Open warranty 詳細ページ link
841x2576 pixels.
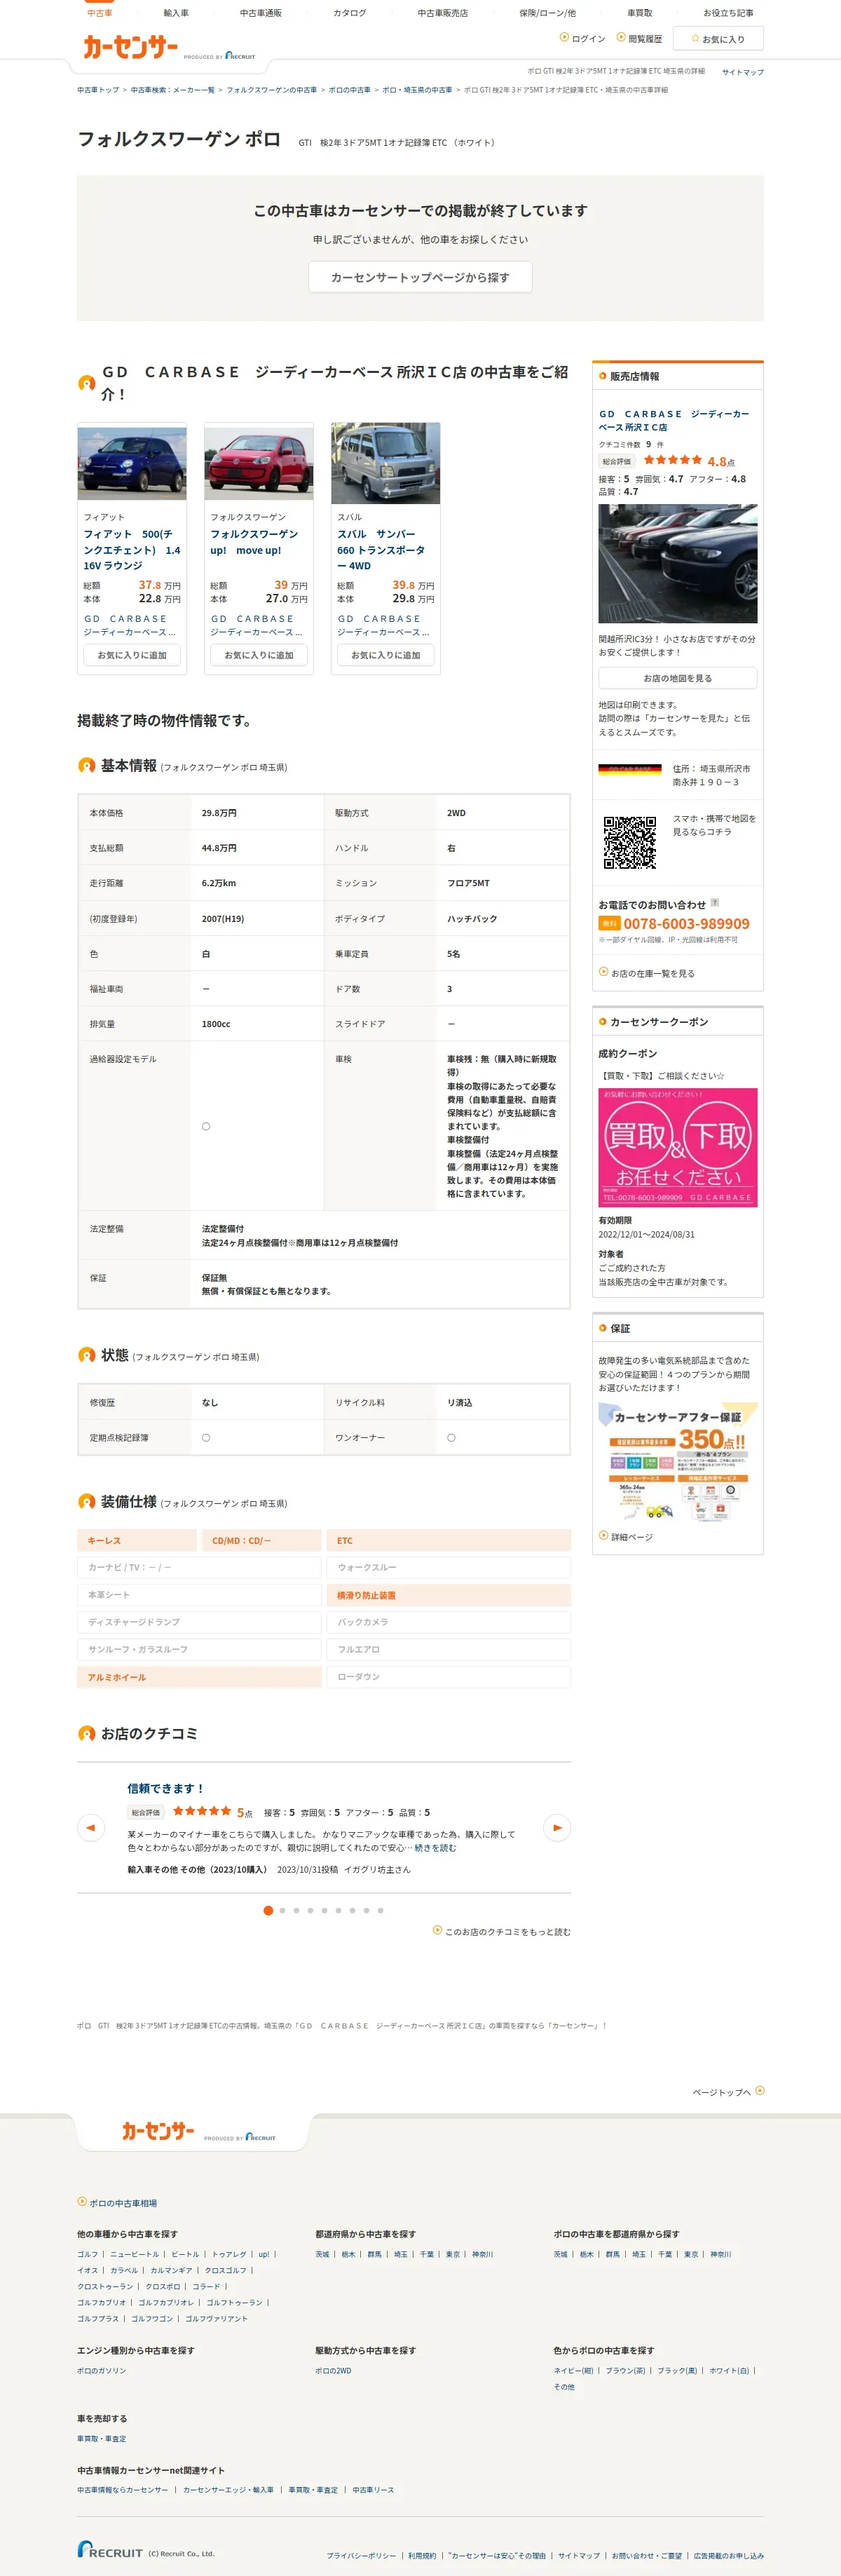(x=626, y=1537)
